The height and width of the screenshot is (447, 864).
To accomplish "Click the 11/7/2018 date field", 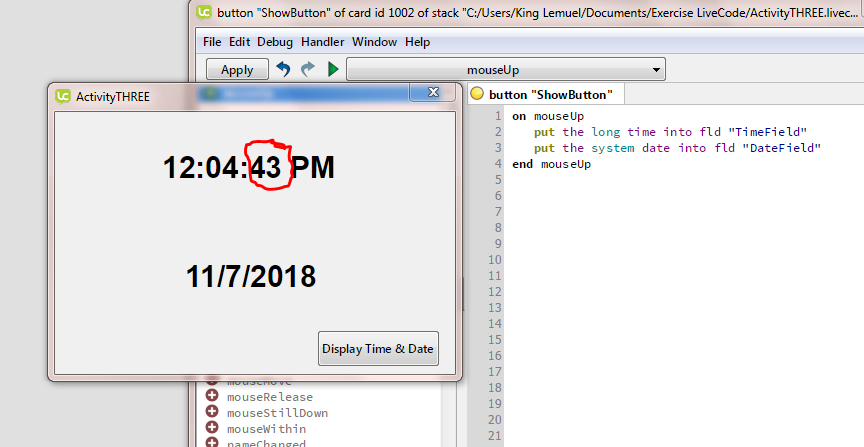I will [x=251, y=276].
